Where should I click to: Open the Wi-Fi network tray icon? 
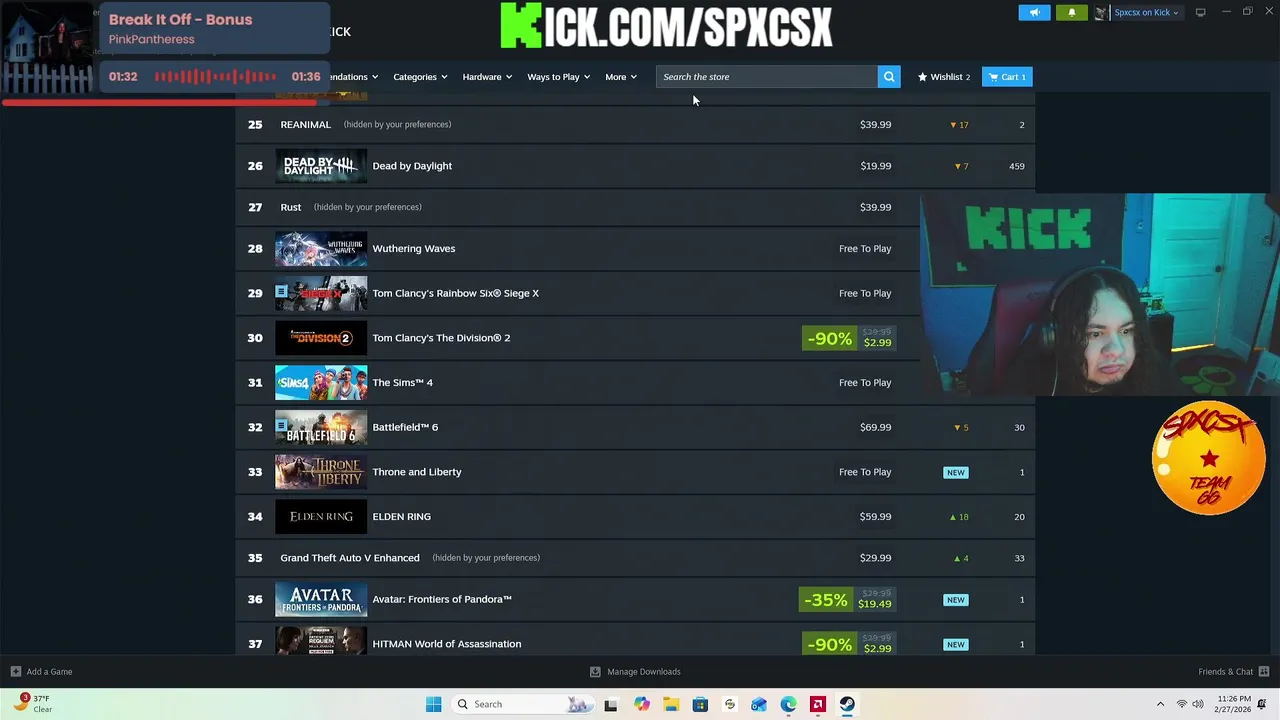point(1181,704)
